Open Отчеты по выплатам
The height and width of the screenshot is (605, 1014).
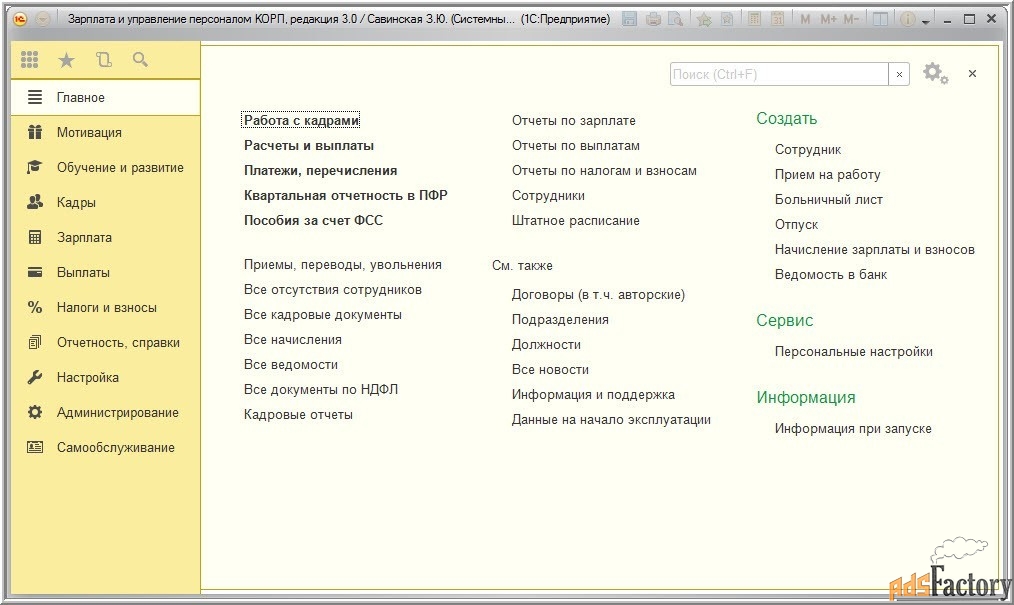(x=576, y=145)
